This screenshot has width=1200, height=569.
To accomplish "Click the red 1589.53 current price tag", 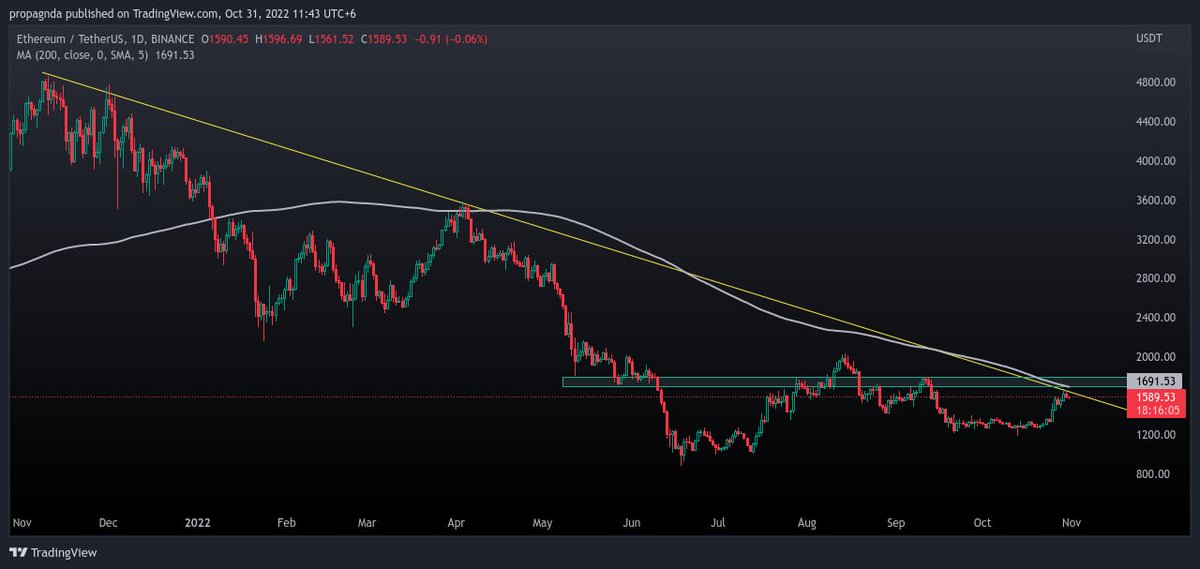I will coord(1155,397).
